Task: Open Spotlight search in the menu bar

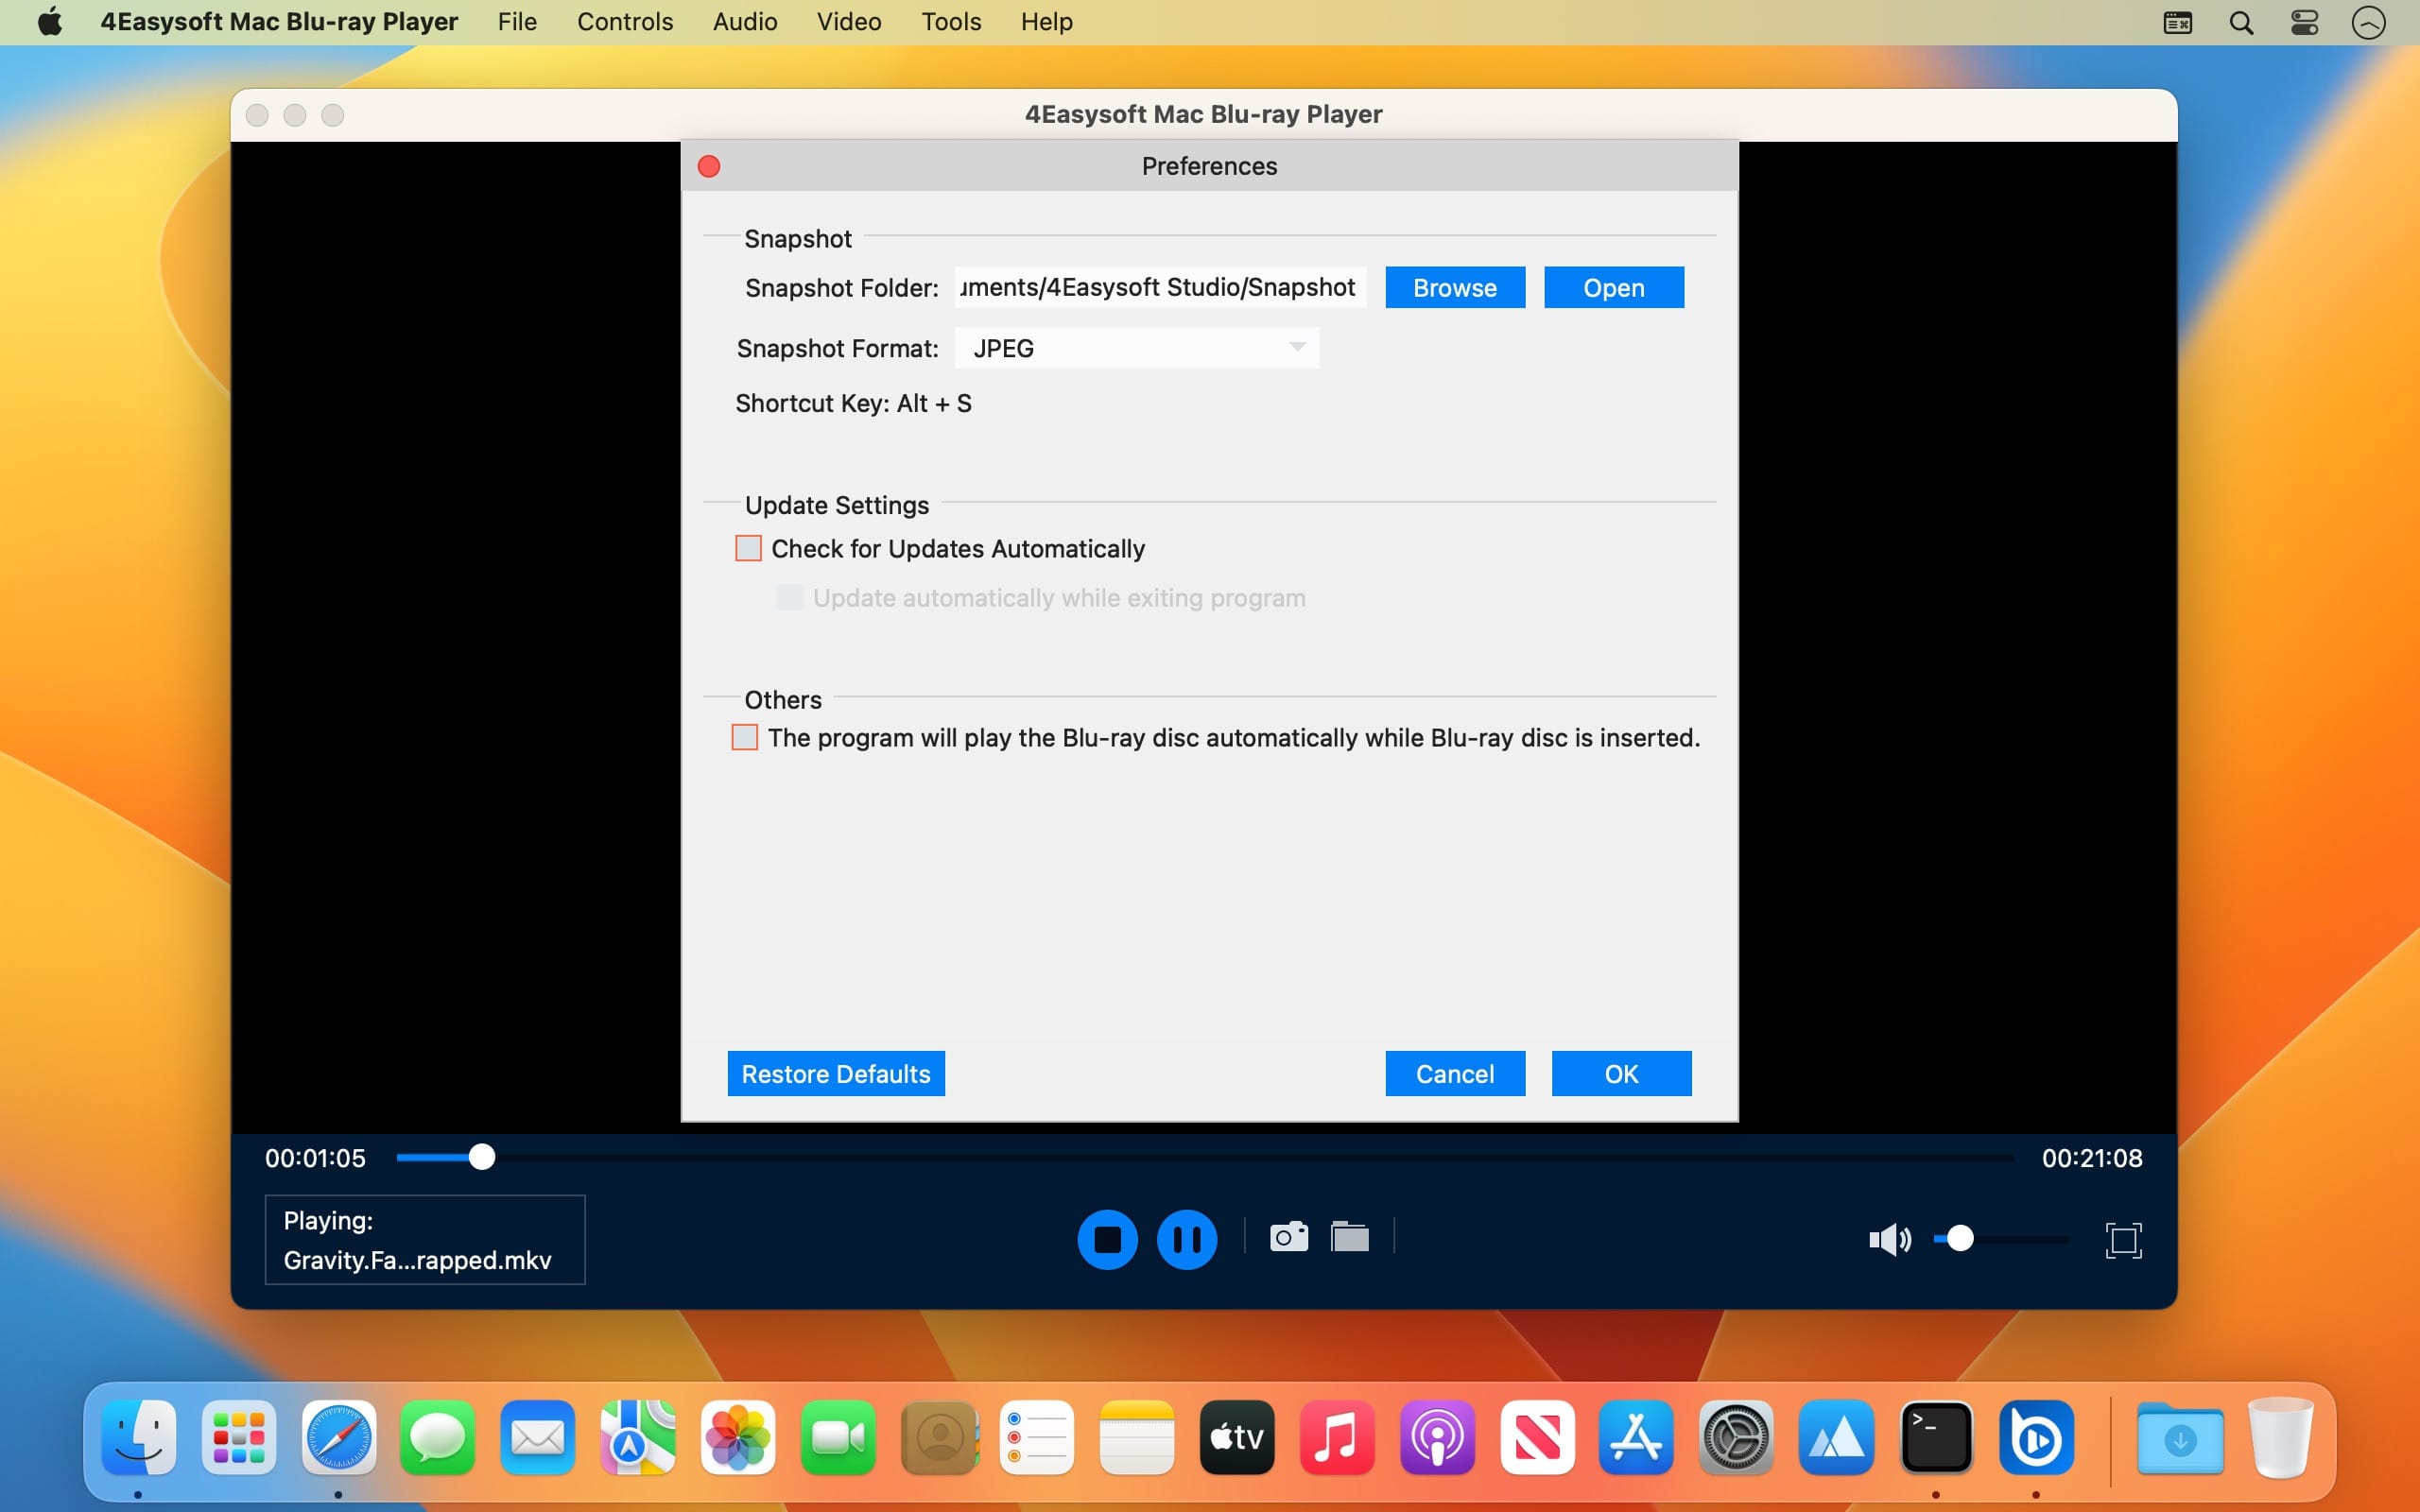Action: [x=2241, y=22]
